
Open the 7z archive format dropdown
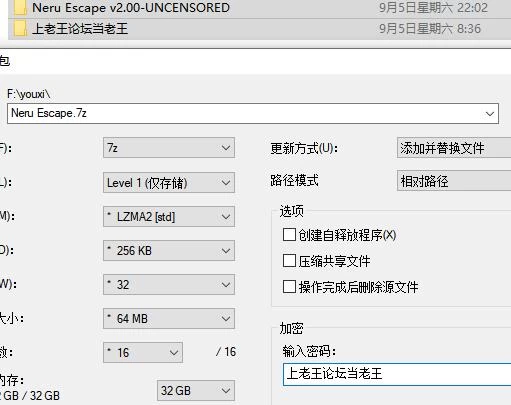tap(169, 148)
